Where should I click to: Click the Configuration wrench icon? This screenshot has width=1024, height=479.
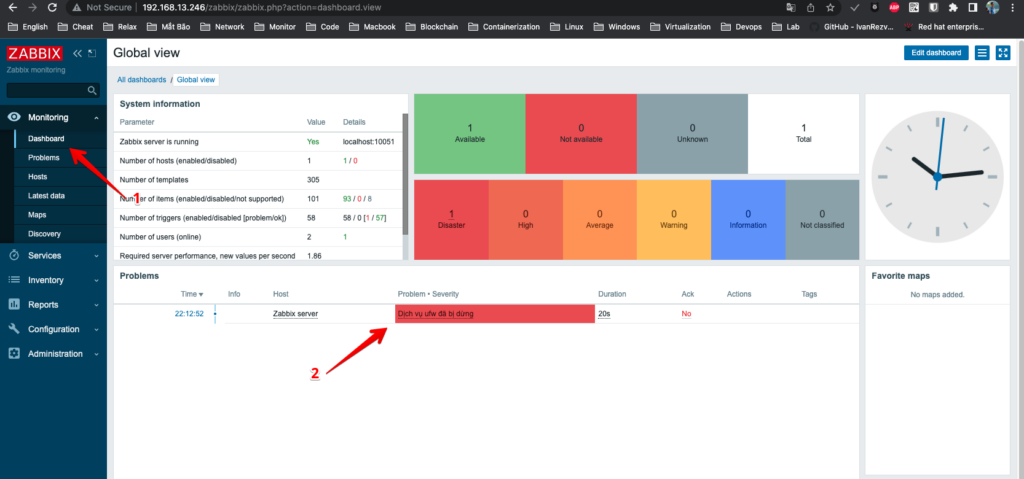[14, 329]
